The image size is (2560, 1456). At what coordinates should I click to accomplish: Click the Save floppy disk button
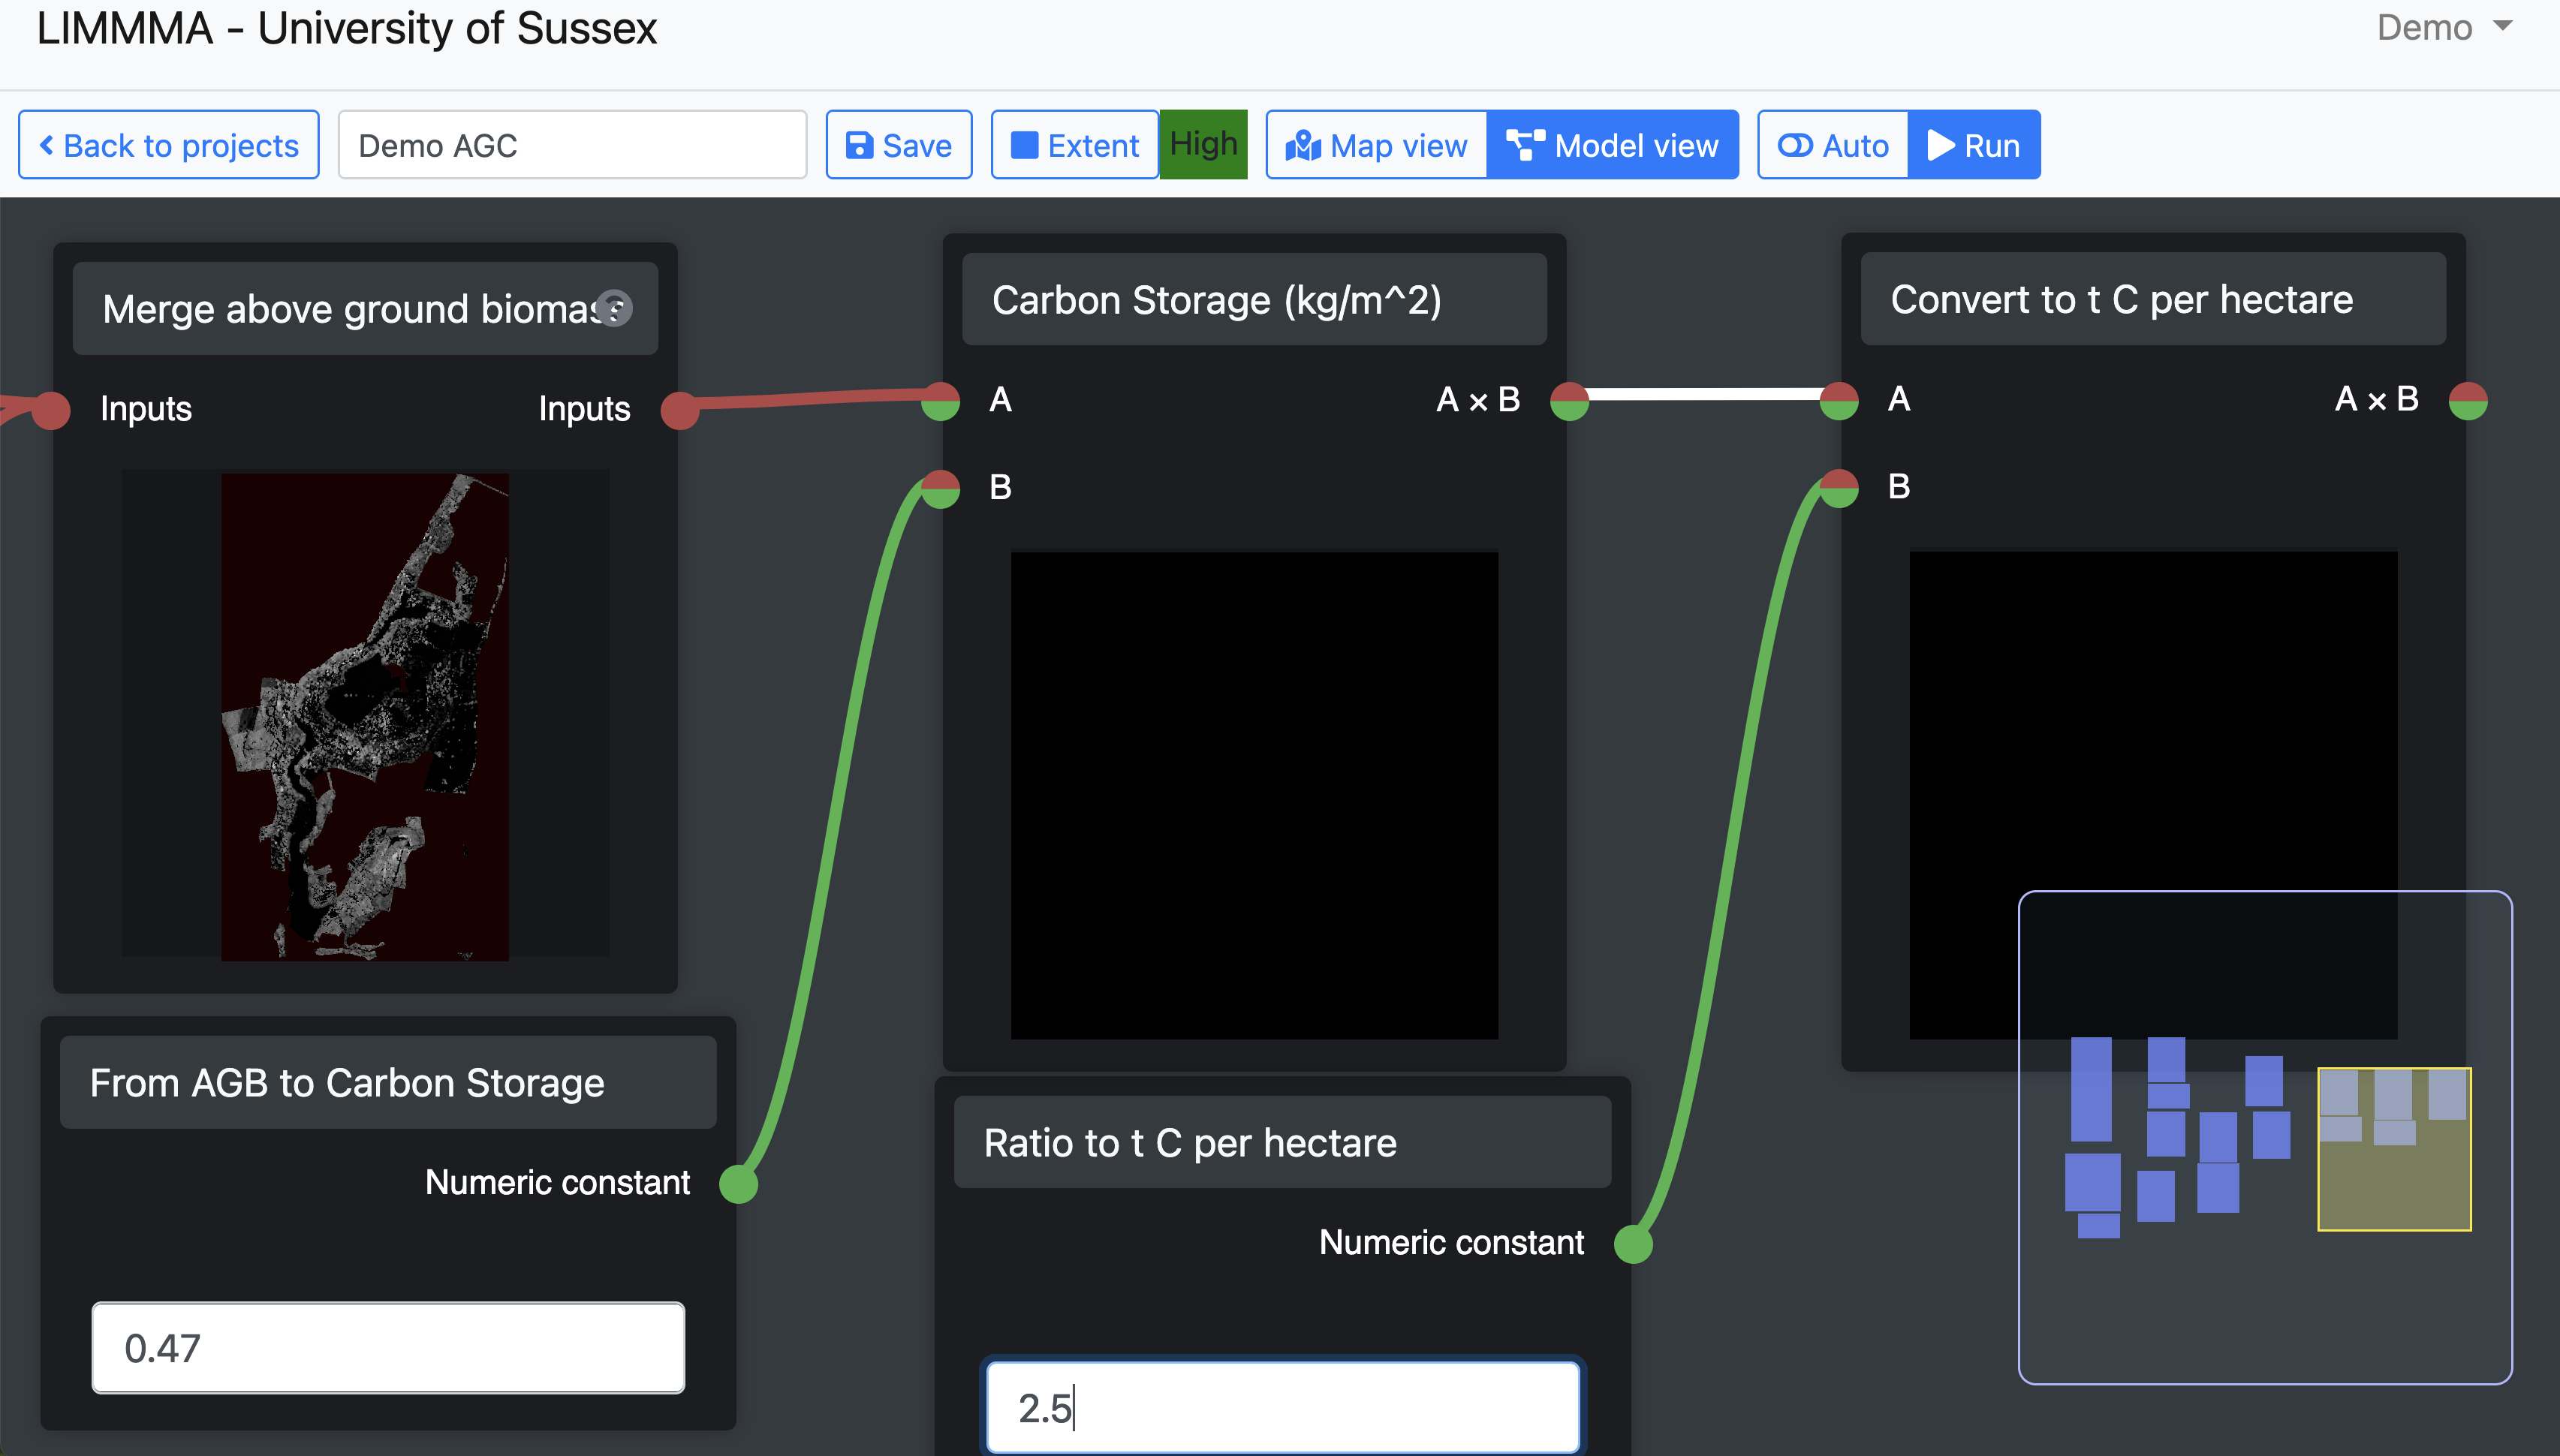[898, 145]
